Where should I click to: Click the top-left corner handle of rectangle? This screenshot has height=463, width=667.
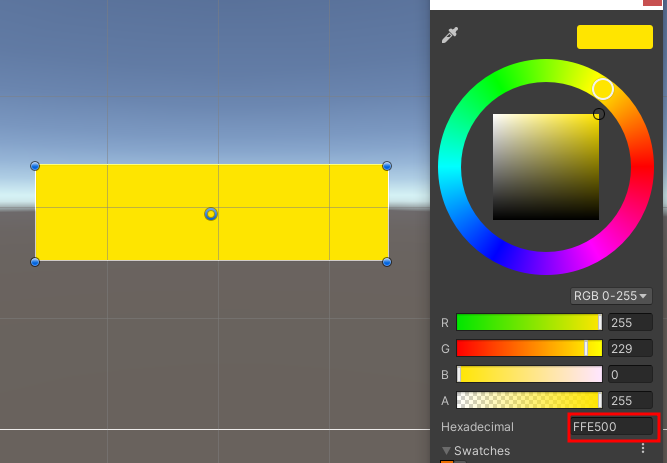[x=35, y=166]
